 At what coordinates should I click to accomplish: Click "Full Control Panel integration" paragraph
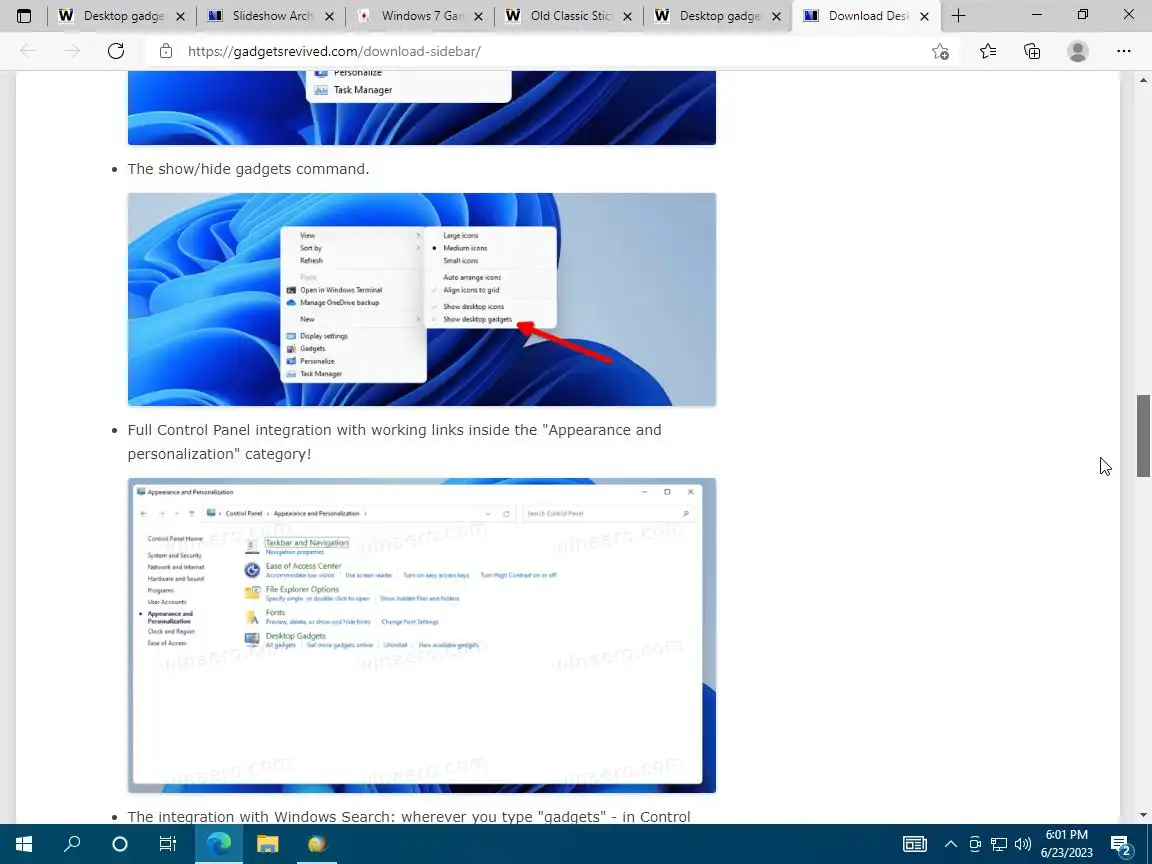pyautogui.click(x=395, y=442)
